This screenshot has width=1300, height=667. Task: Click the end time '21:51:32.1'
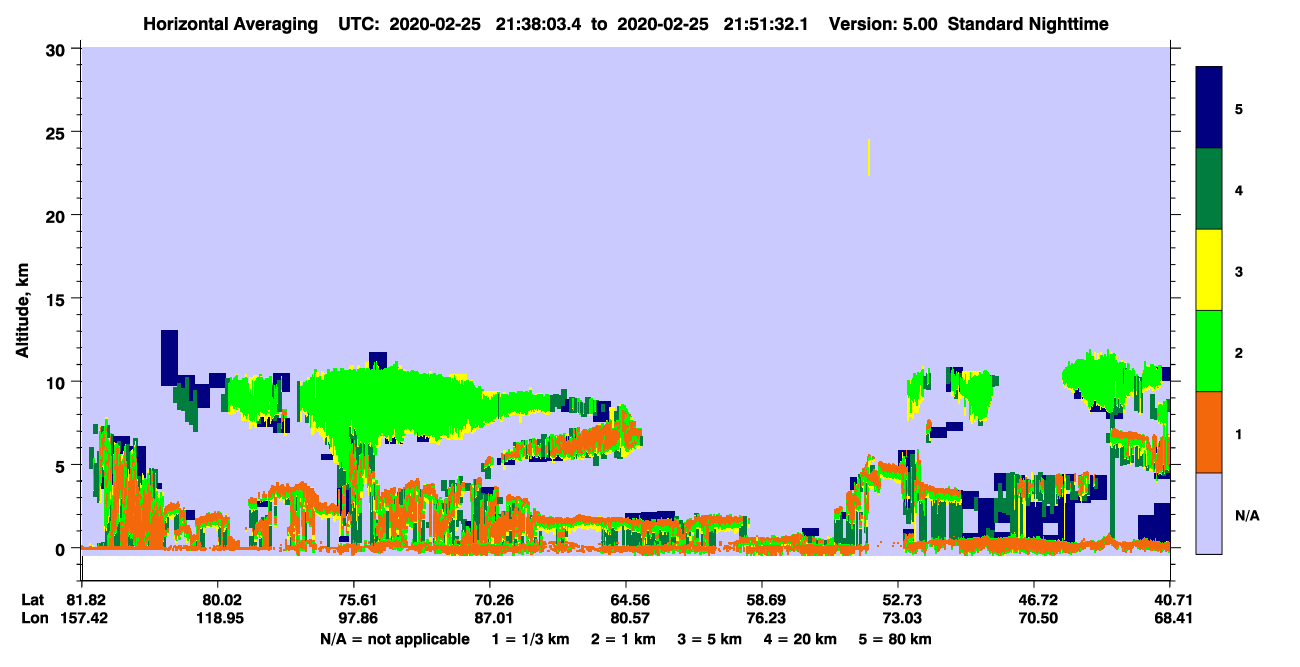(x=766, y=23)
